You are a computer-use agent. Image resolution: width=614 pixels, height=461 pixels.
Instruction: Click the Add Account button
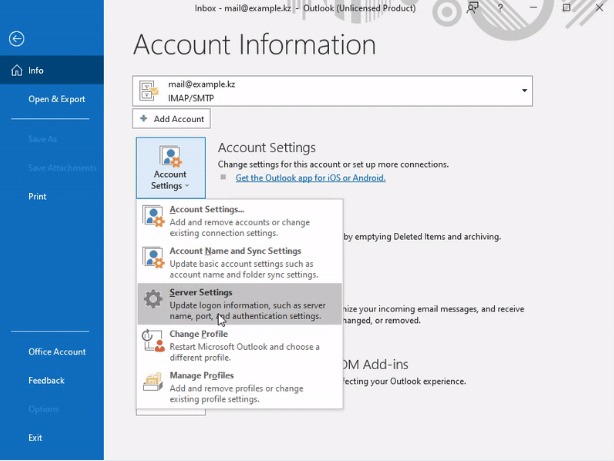point(171,119)
